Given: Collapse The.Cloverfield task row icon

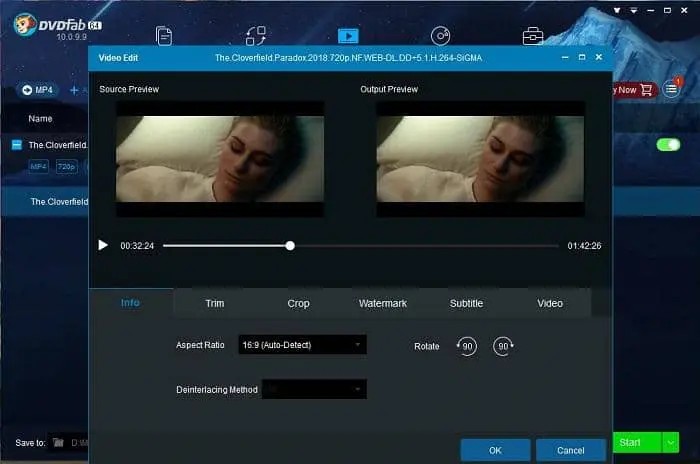Looking at the screenshot, I should (17, 145).
